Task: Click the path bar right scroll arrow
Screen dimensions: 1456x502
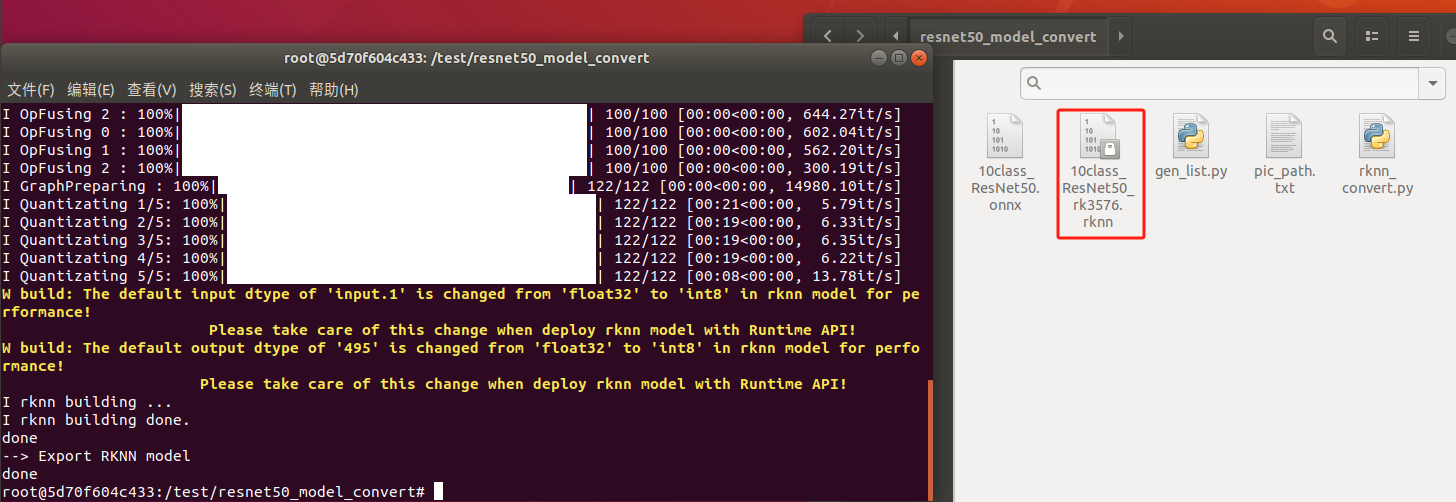Action: [1120, 36]
